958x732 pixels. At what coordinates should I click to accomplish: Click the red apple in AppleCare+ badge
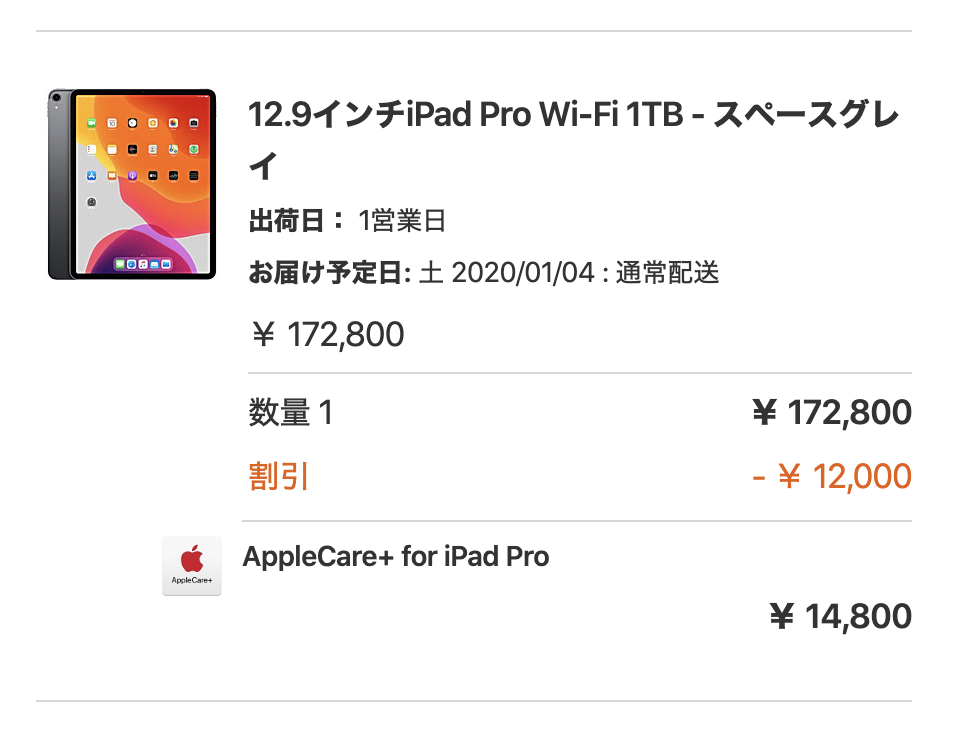[192, 559]
